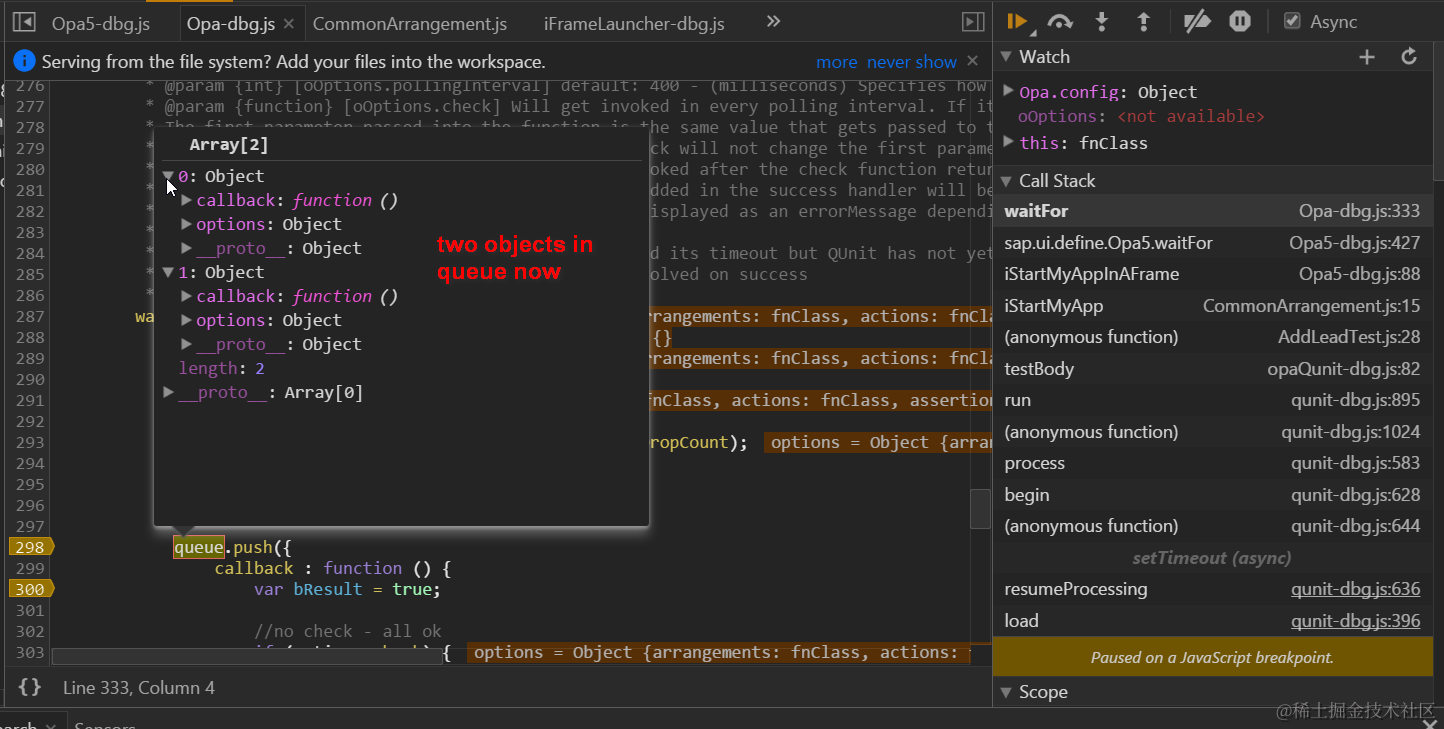Click the 'never show' link

click(912, 62)
